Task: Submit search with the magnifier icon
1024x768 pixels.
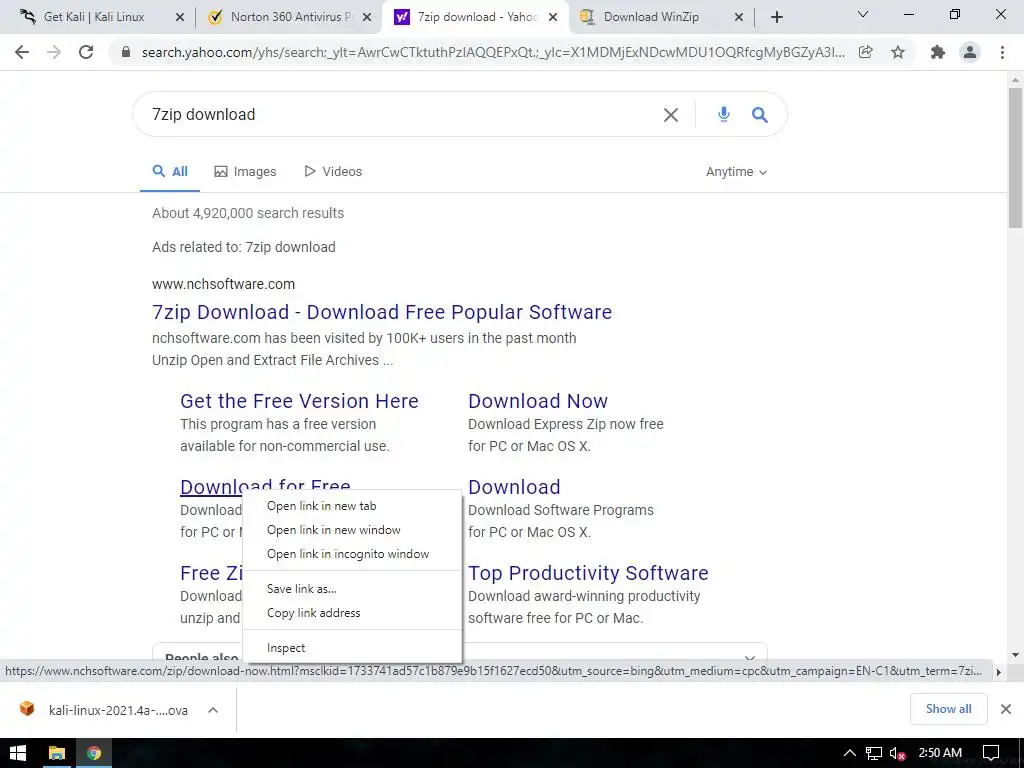Action: click(760, 115)
